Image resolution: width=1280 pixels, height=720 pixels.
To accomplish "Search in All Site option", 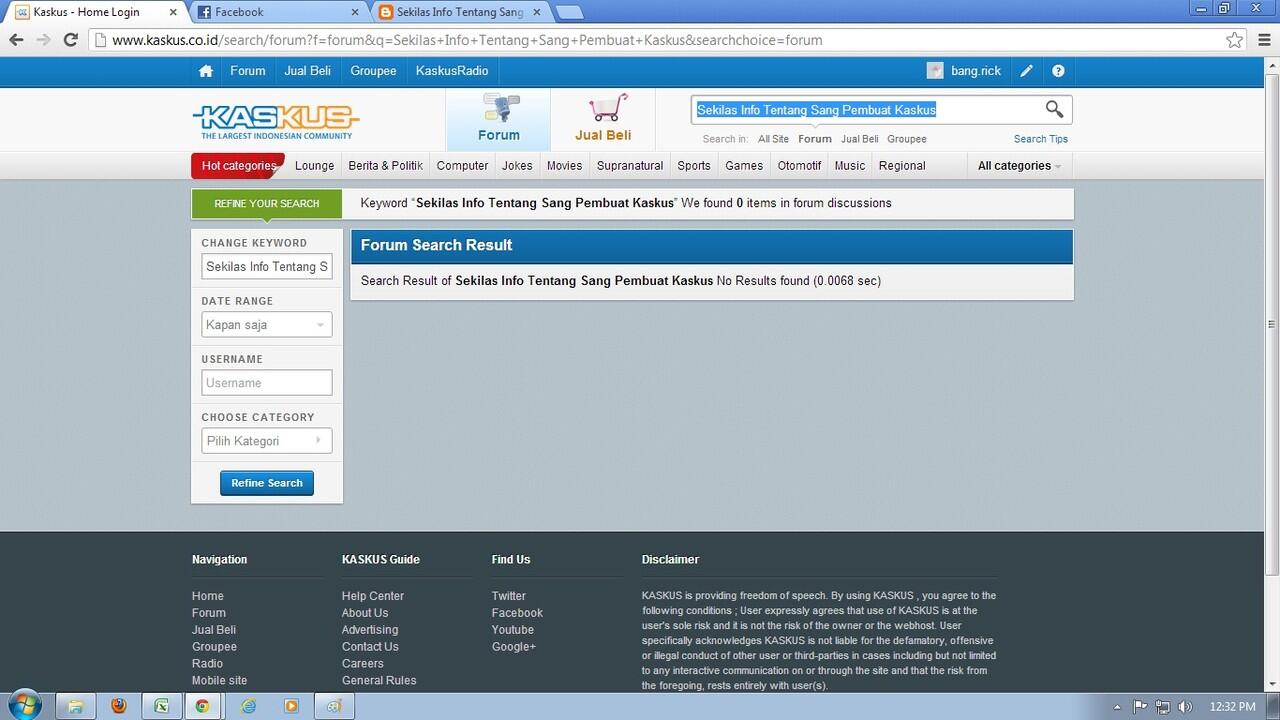I will tap(773, 139).
